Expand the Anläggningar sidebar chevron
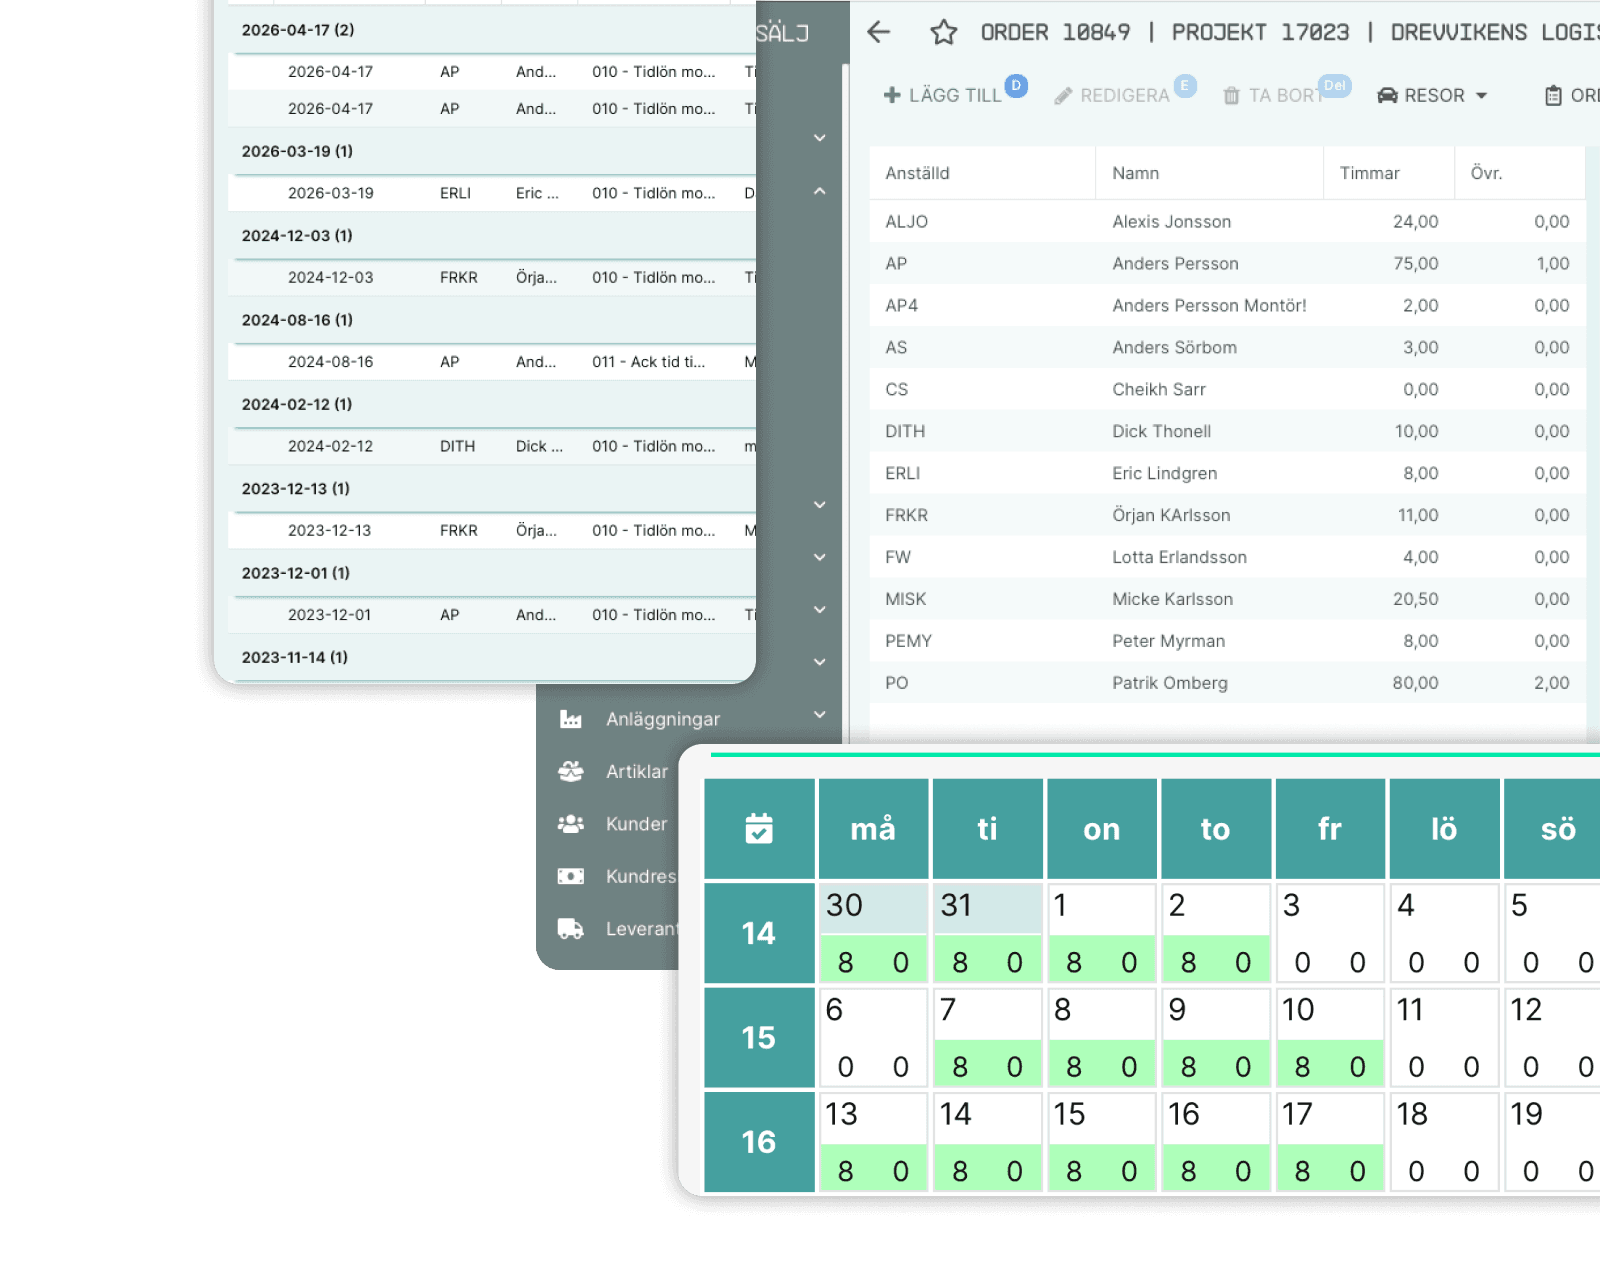 820,714
